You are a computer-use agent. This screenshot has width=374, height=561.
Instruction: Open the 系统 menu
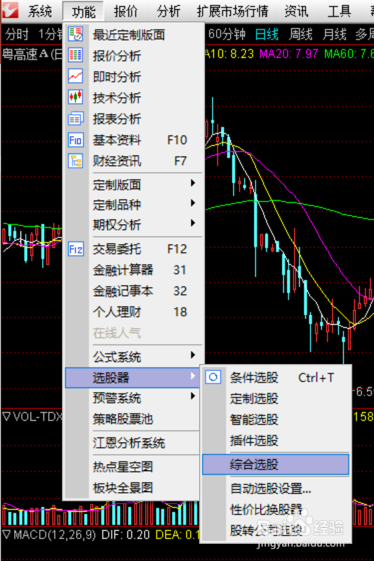click(40, 11)
